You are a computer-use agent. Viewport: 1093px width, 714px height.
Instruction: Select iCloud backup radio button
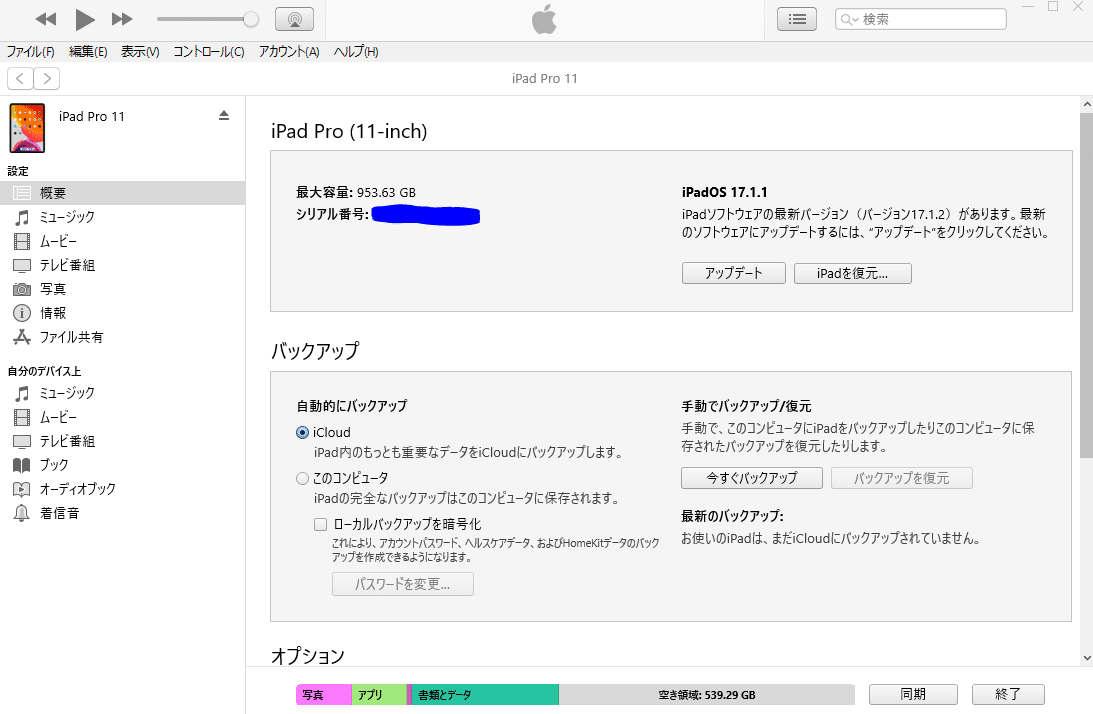pos(303,432)
